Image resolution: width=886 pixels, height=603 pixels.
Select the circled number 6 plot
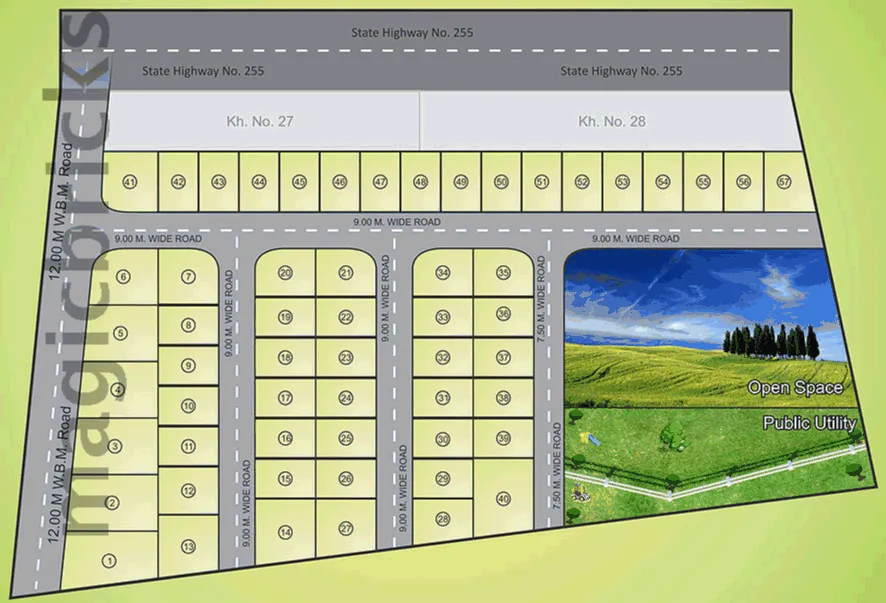pos(124,277)
